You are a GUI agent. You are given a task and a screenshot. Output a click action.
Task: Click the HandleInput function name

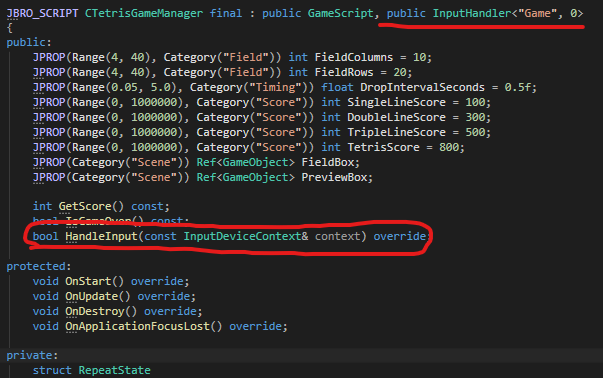point(102,236)
